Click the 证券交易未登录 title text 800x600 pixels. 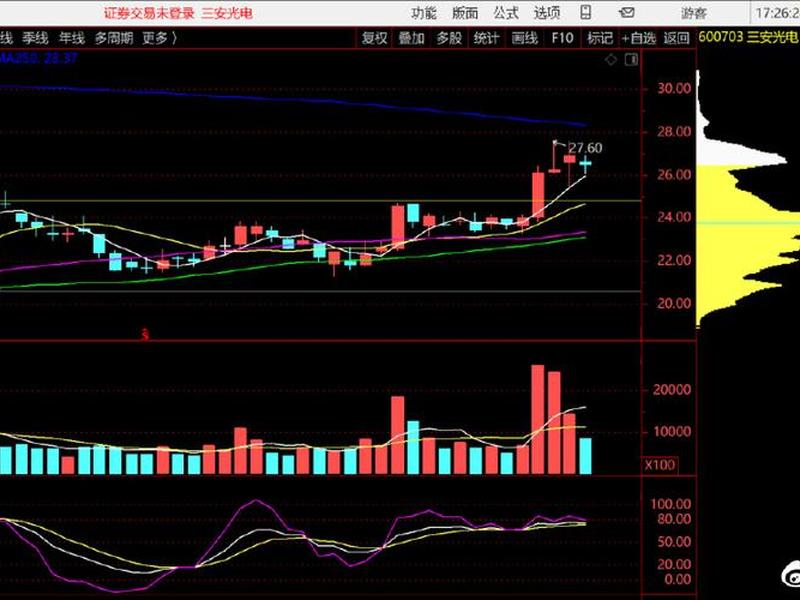[x=149, y=13]
